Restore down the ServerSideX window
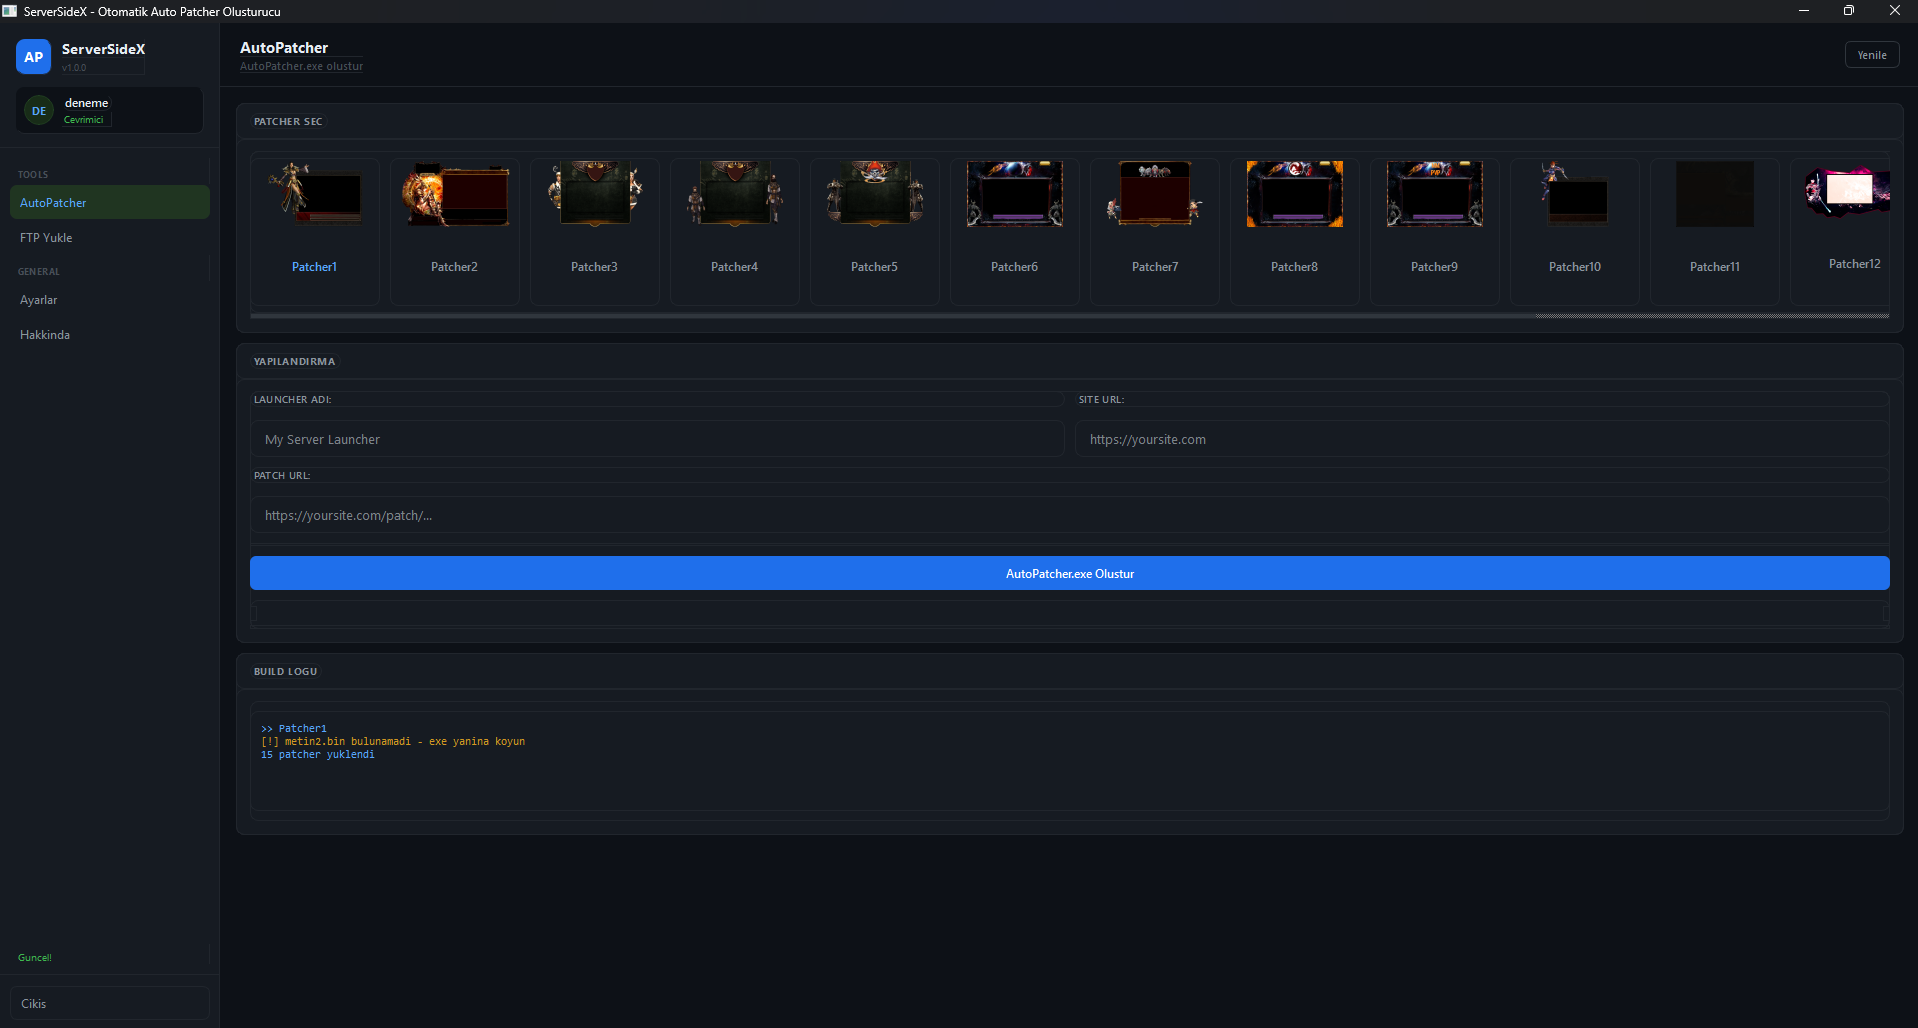 click(1849, 11)
